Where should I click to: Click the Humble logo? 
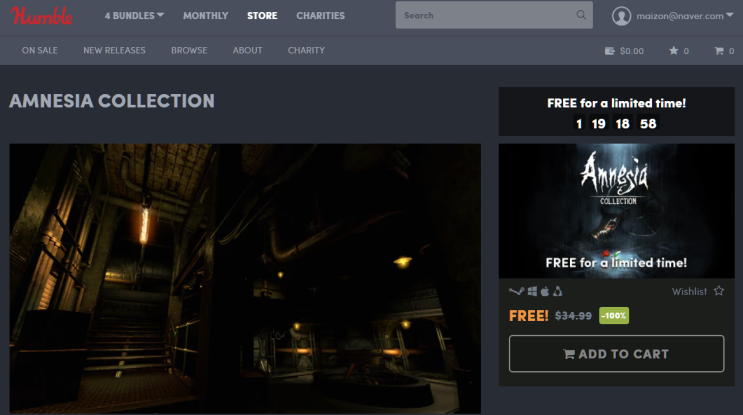(x=41, y=16)
